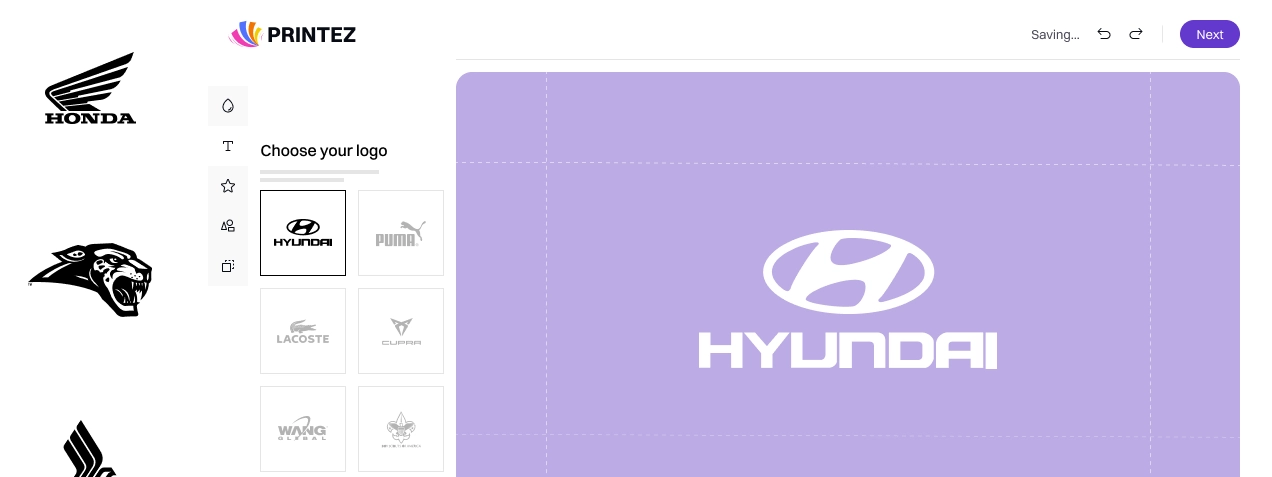Click the dashed-square layers icon in sidebar

228,266
